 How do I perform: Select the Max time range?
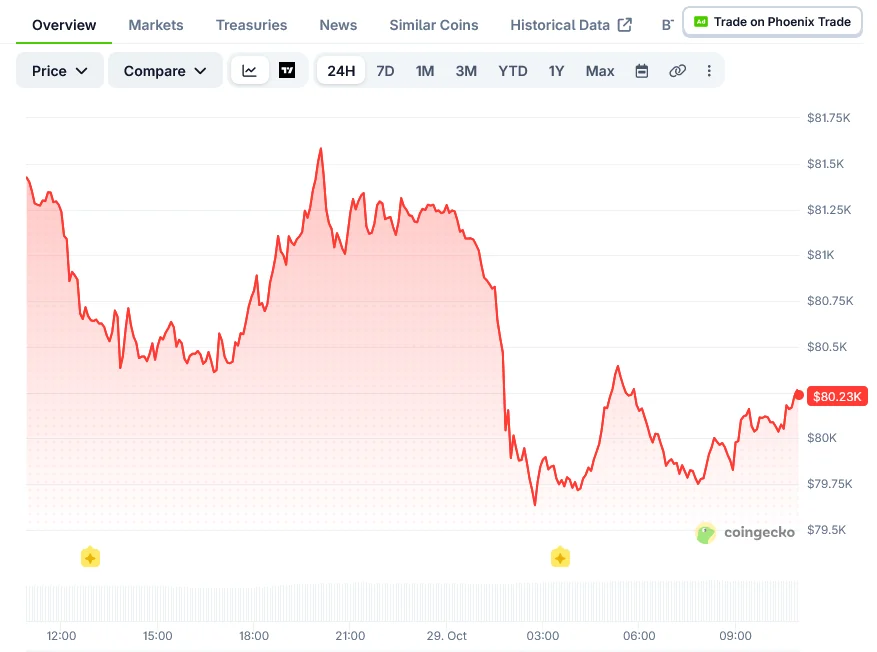point(600,71)
